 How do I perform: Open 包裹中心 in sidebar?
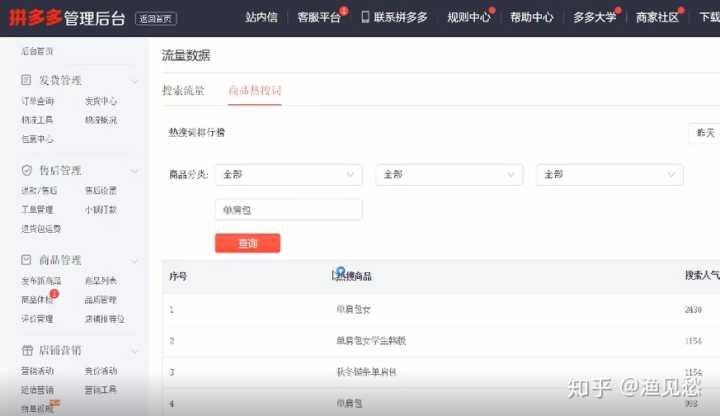point(37,139)
